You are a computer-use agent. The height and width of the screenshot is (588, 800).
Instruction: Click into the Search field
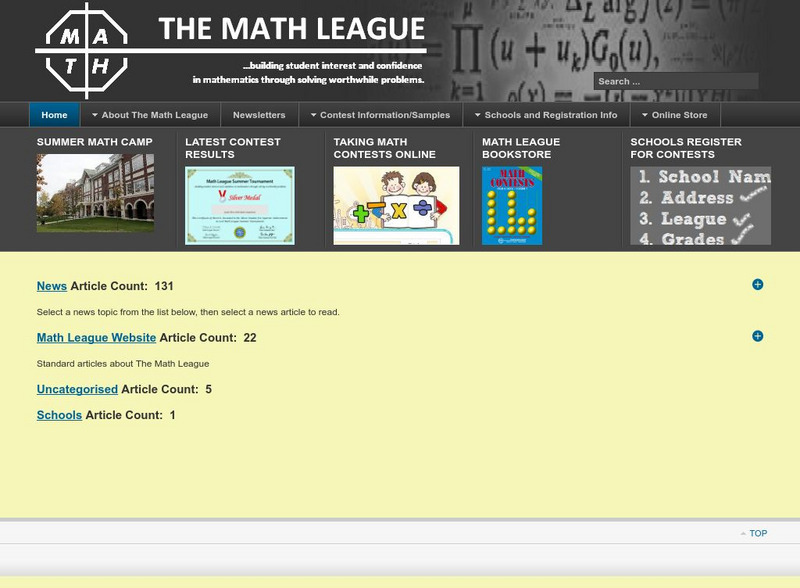(676, 81)
